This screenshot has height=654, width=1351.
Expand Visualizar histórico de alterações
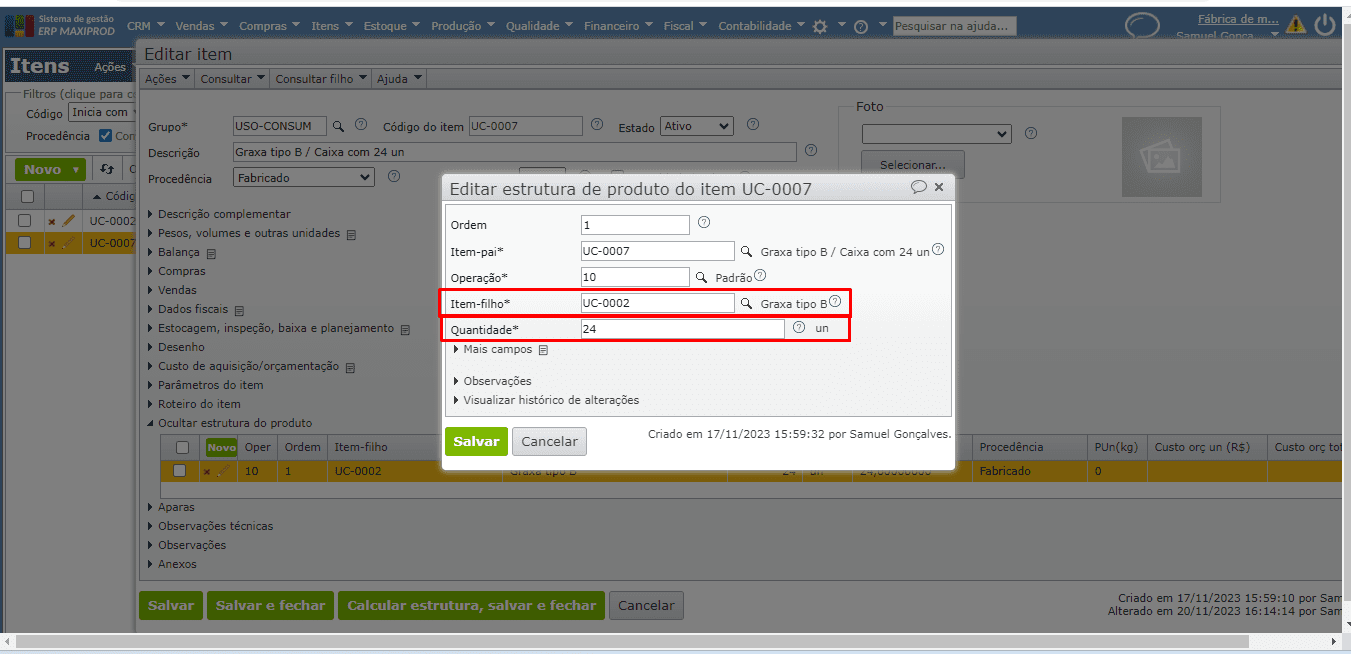pyautogui.click(x=546, y=400)
